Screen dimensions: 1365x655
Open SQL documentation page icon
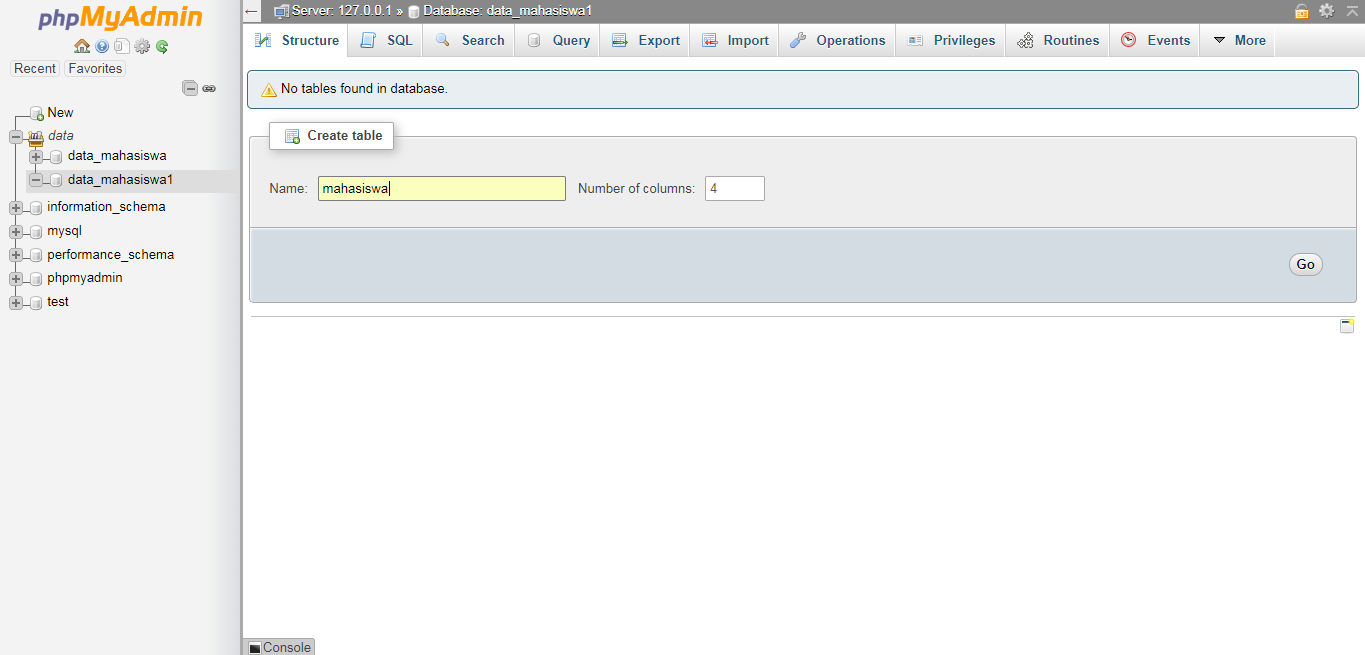click(x=120, y=46)
